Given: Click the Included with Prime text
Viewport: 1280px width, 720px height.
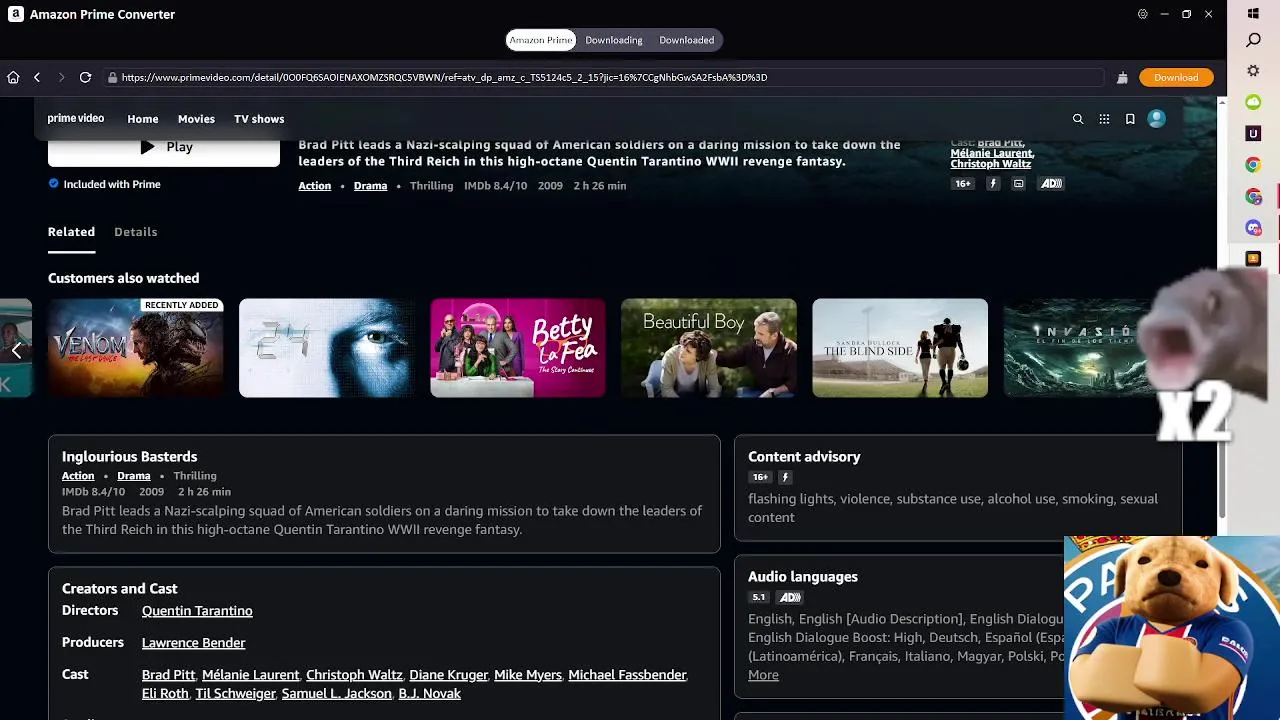Looking at the screenshot, I should (112, 184).
